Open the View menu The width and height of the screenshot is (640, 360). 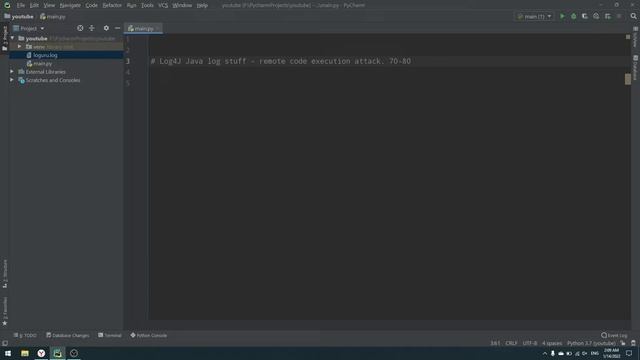point(49,5)
